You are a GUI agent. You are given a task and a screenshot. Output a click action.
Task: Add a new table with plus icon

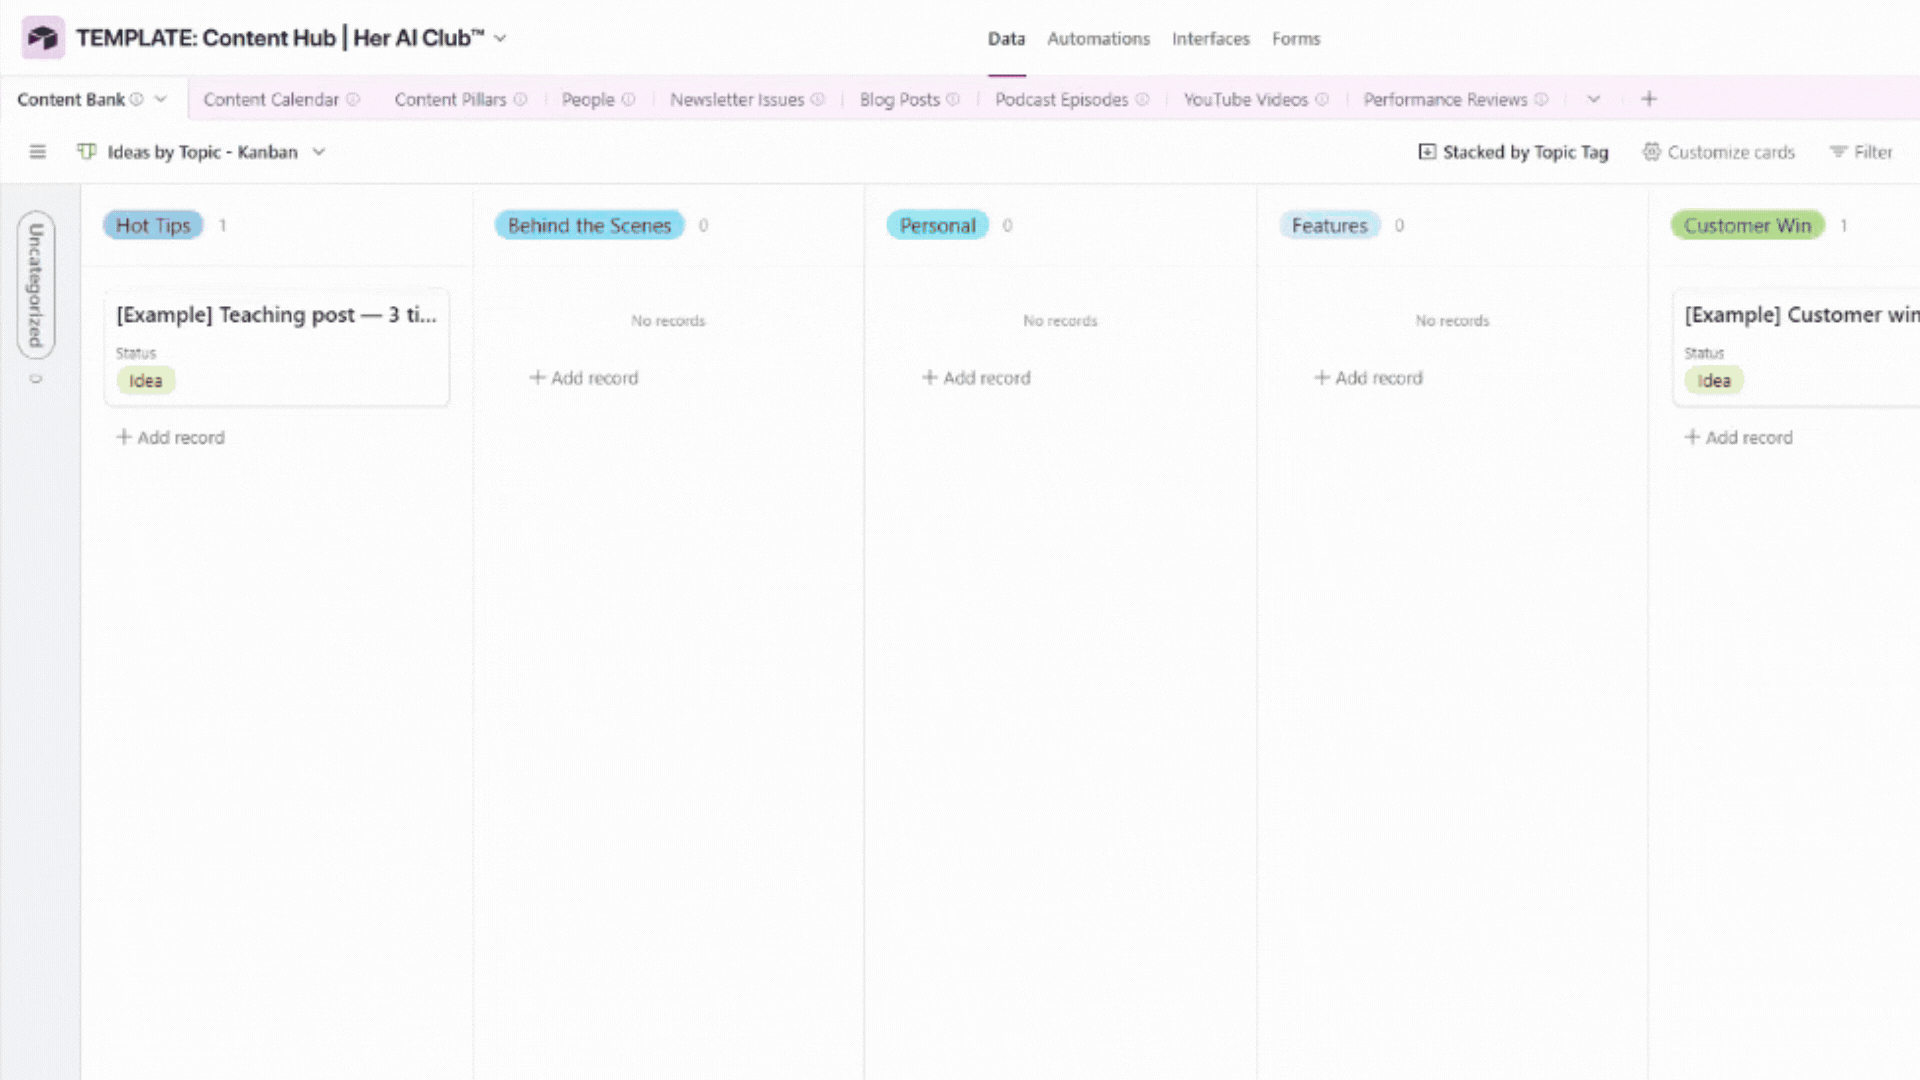[x=1649, y=99]
